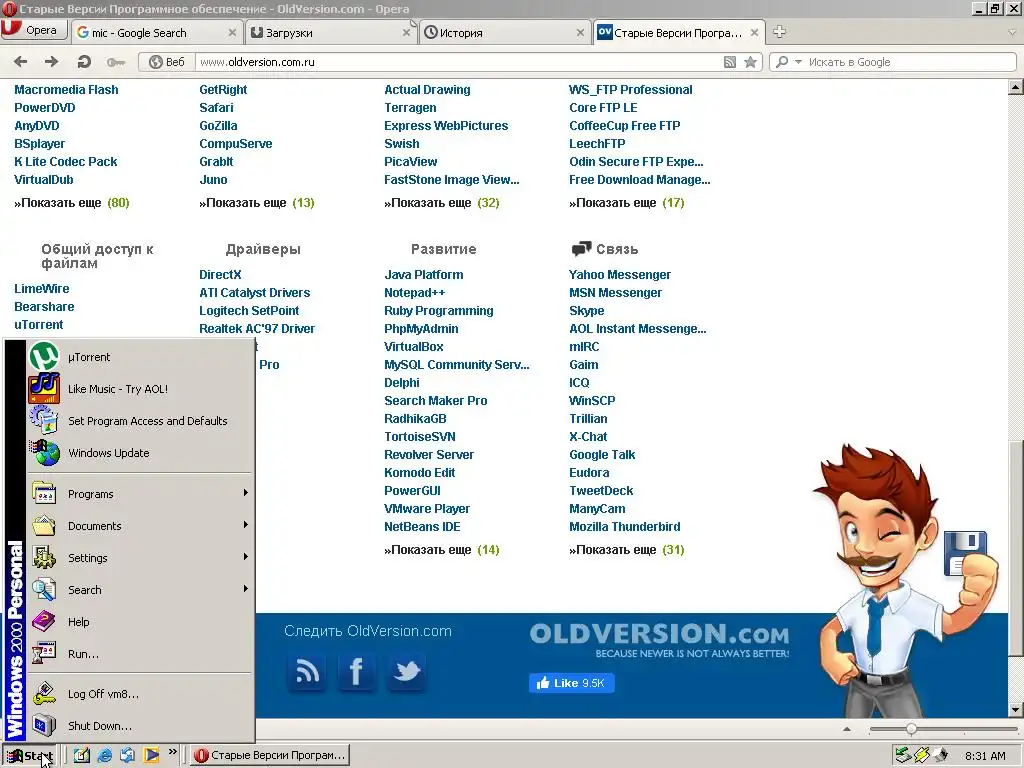
Task: Expand hidden quick launch icons chevron
Action: coord(173,752)
